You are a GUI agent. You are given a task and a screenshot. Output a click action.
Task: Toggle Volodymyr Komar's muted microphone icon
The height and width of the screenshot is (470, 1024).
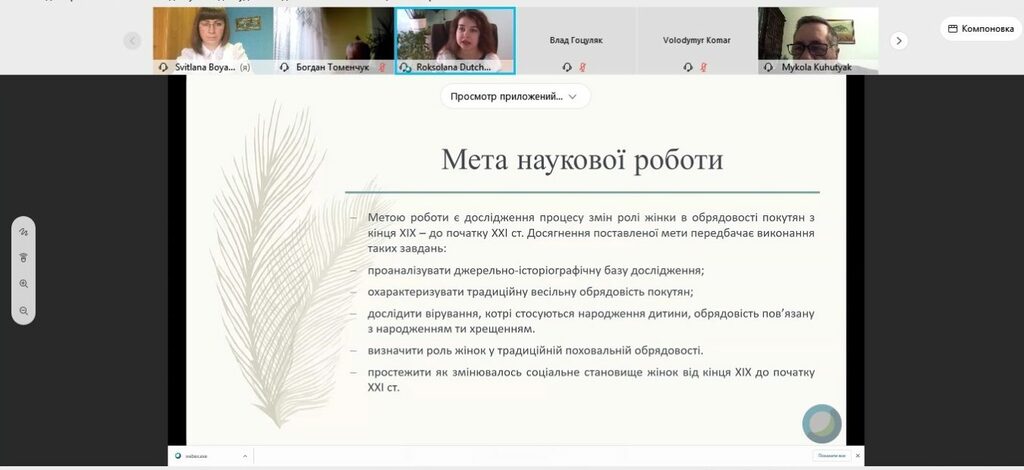[x=702, y=67]
